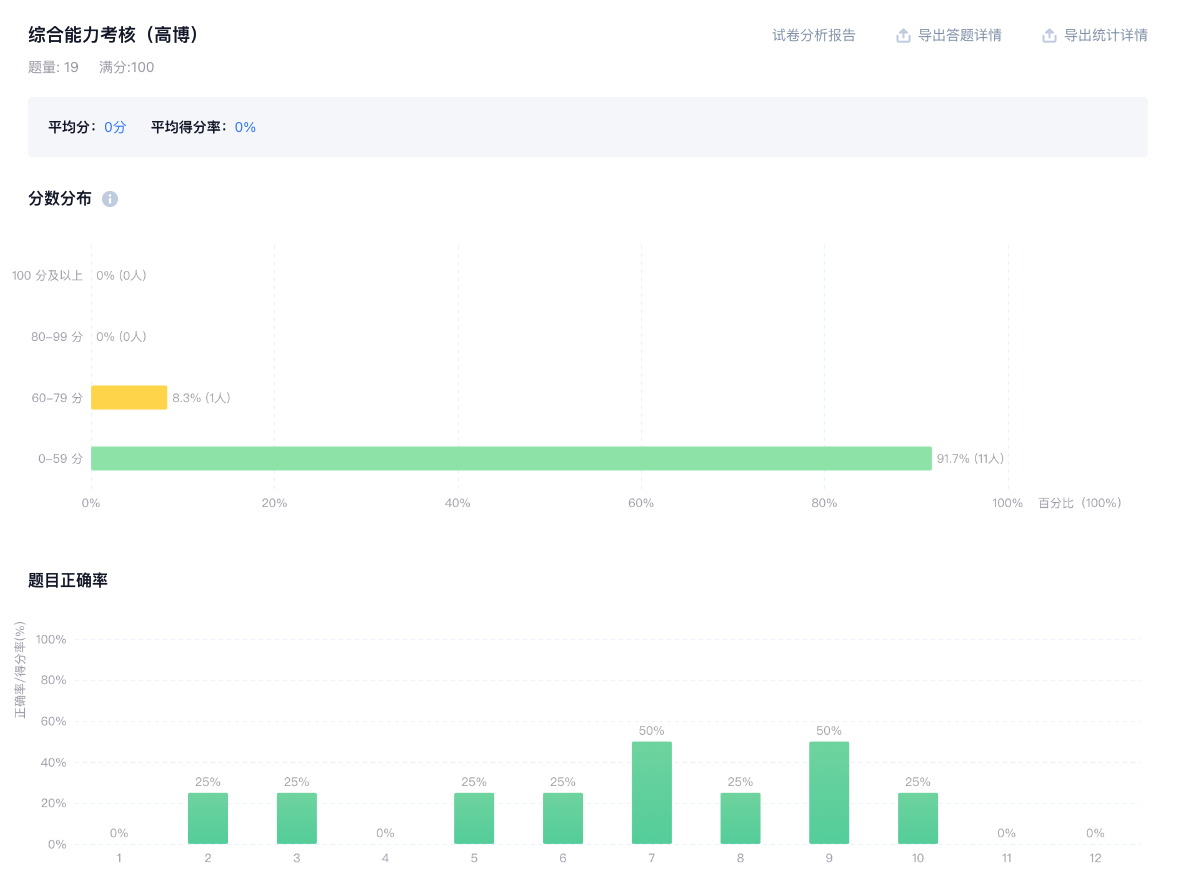Screen dimensions: 1184x880
Task: Open the 试卷分析报告 link
Action: click(814, 36)
